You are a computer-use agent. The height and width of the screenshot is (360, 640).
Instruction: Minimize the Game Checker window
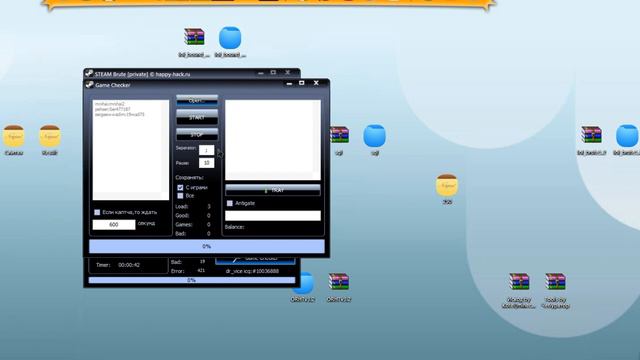(x=289, y=83)
